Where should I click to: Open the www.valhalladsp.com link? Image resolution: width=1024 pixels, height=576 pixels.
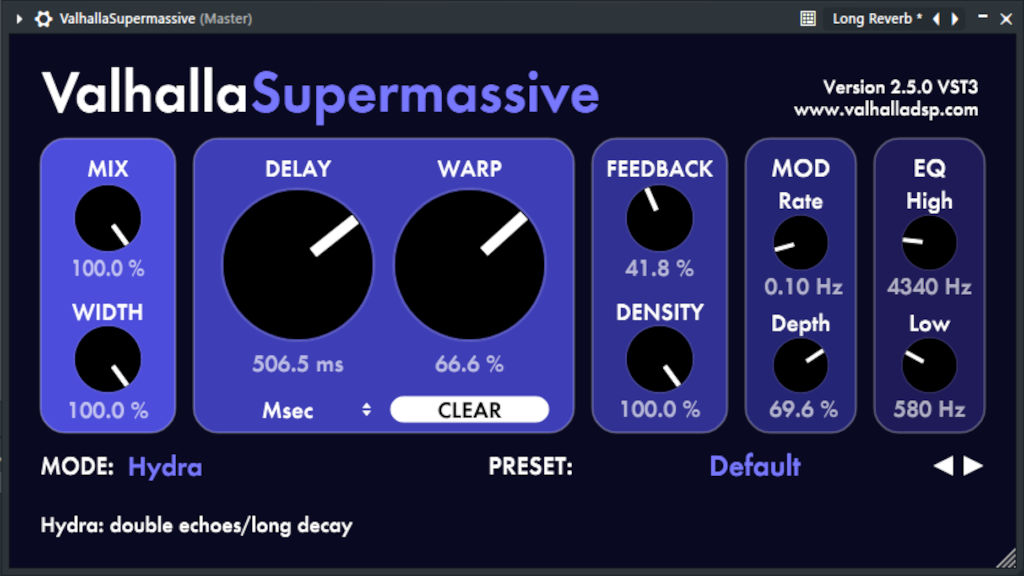pos(888,110)
